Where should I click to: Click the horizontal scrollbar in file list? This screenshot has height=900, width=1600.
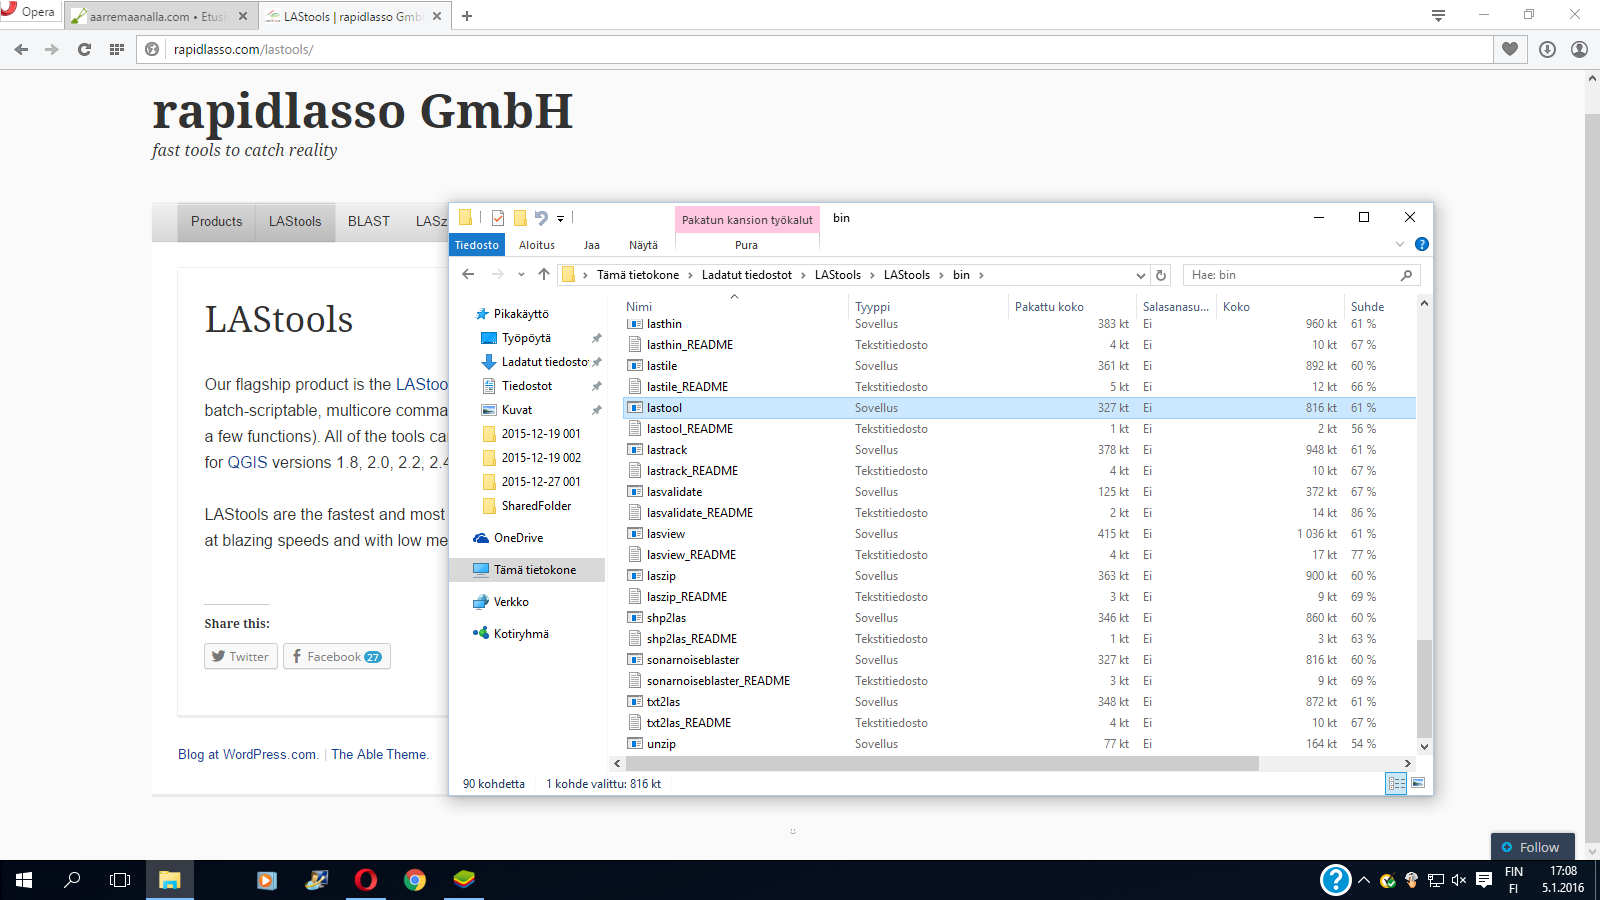click(x=940, y=763)
